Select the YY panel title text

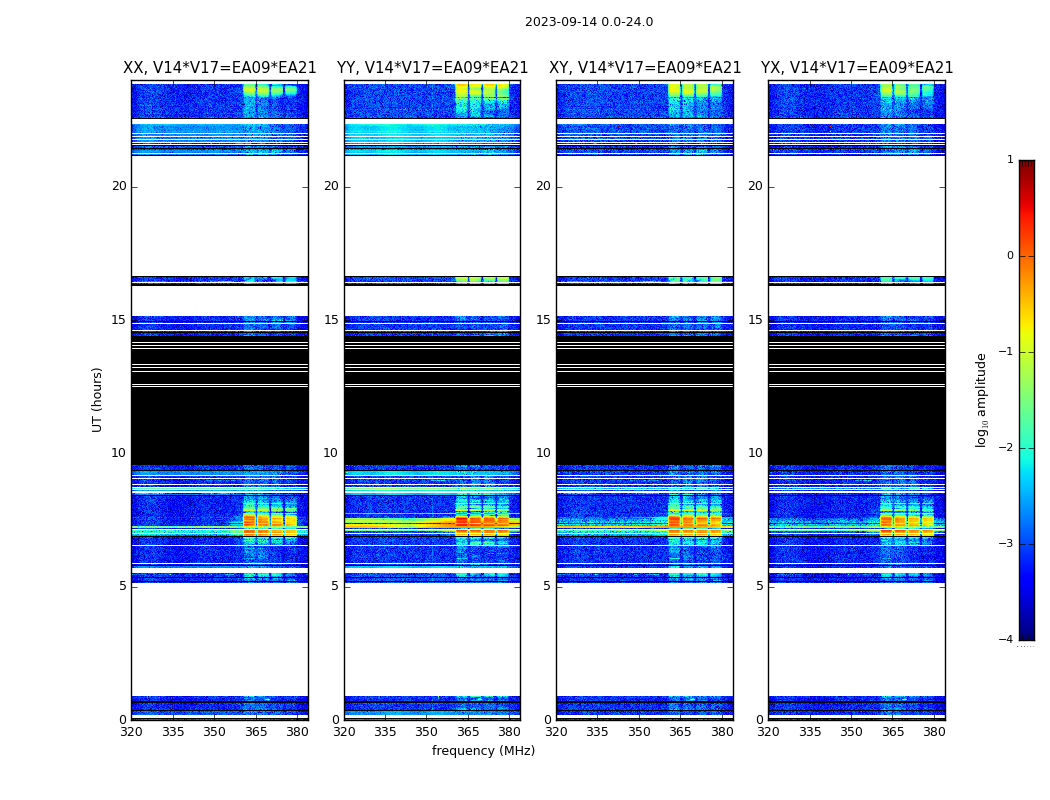pos(432,68)
